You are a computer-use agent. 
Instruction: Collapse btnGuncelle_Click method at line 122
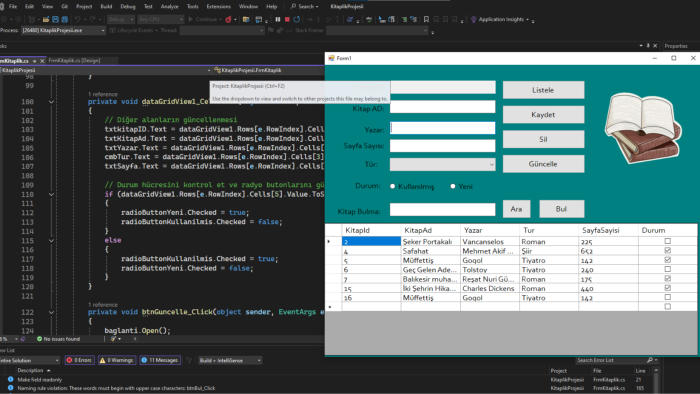pos(51,312)
